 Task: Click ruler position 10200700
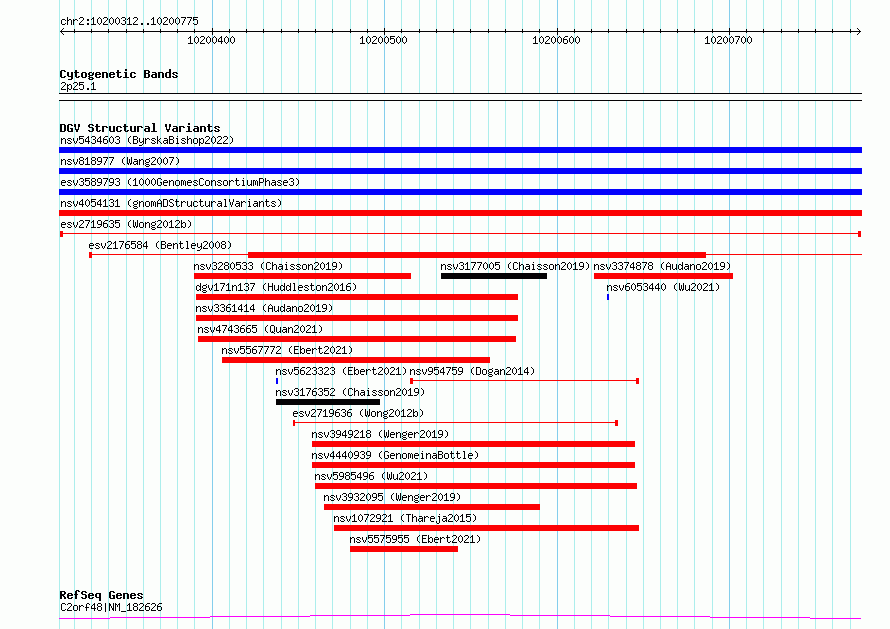coord(728,40)
